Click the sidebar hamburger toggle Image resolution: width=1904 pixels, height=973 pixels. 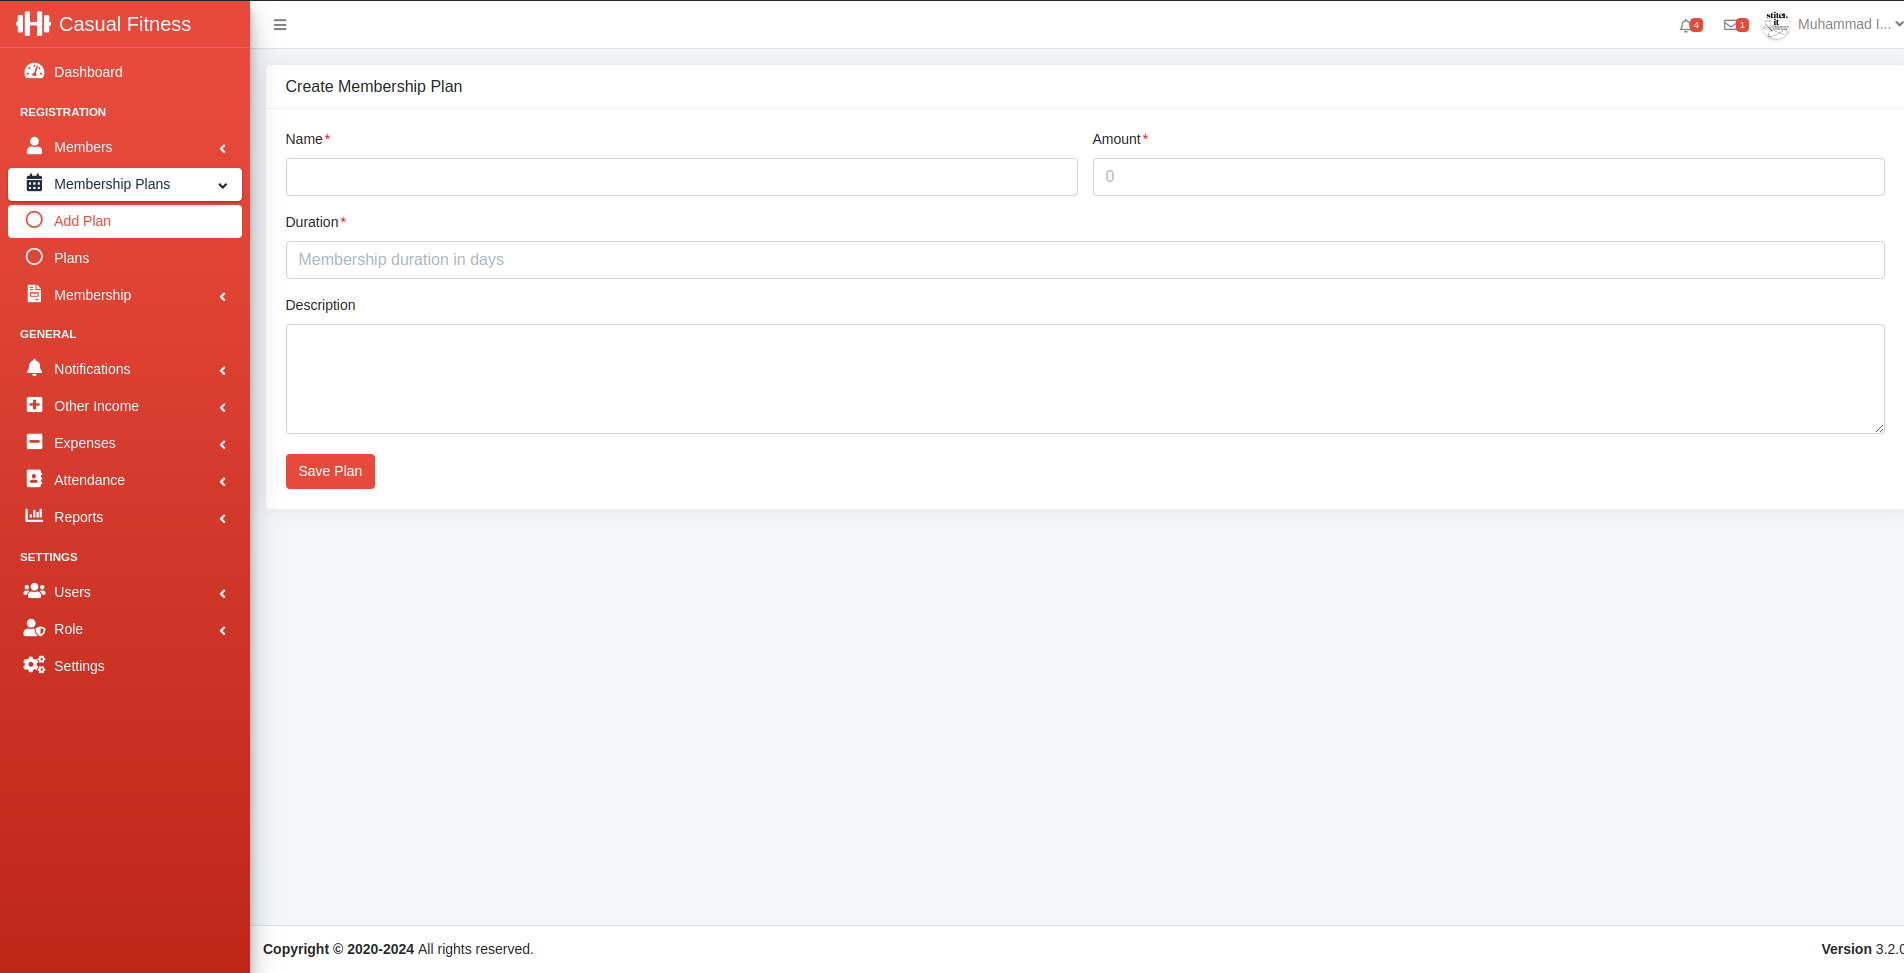pos(280,24)
